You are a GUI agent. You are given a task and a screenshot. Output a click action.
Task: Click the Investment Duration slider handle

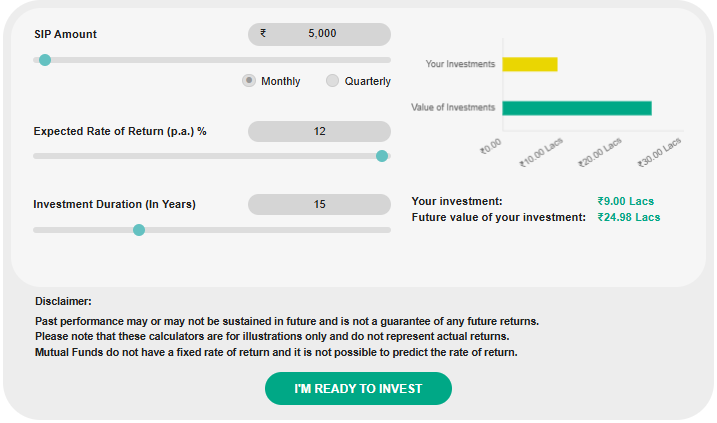[x=139, y=230]
